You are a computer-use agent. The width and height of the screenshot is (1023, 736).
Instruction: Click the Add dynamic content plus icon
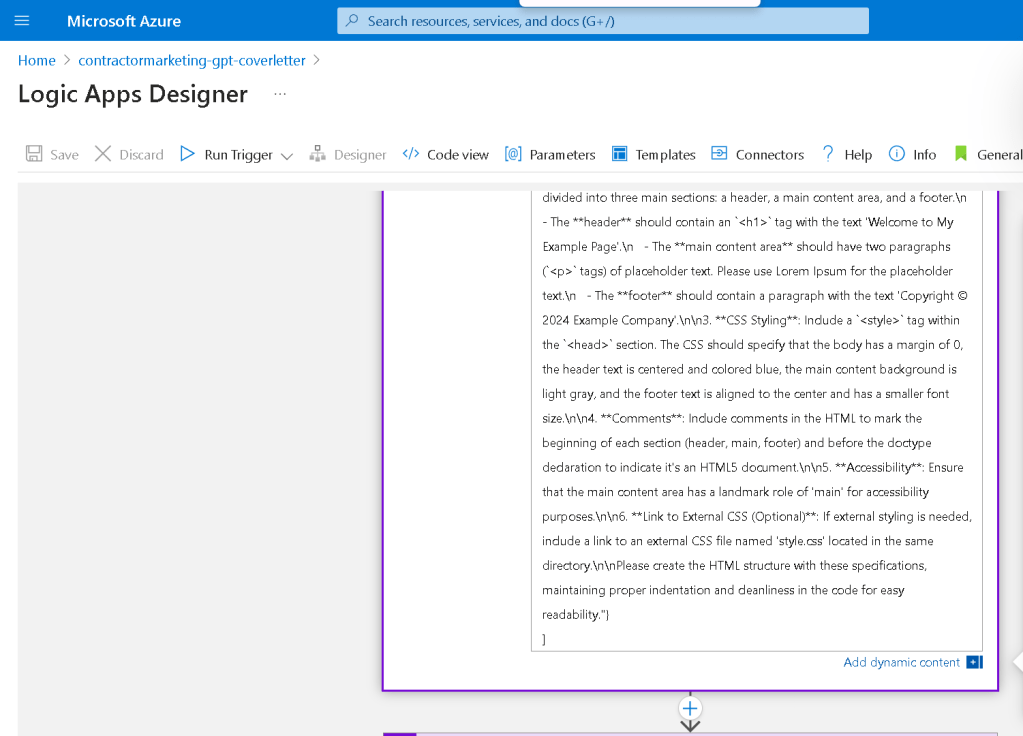click(975, 662)
